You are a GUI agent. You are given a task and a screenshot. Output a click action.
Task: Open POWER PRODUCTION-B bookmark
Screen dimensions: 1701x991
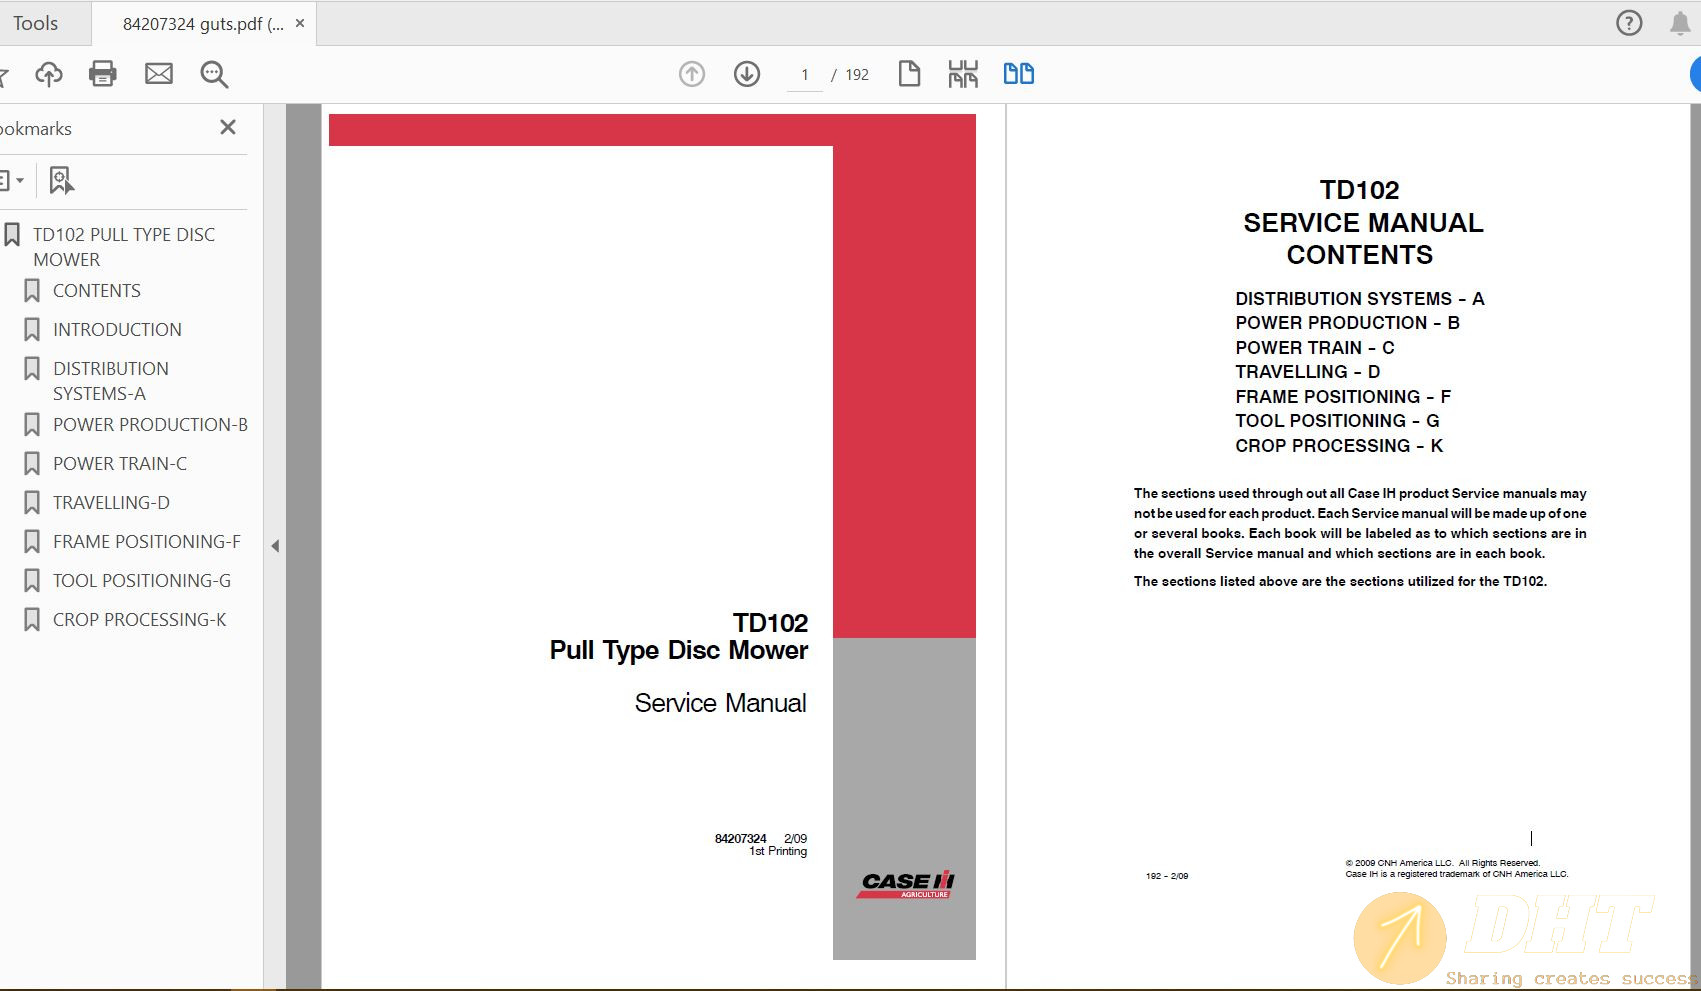point(150,425)
